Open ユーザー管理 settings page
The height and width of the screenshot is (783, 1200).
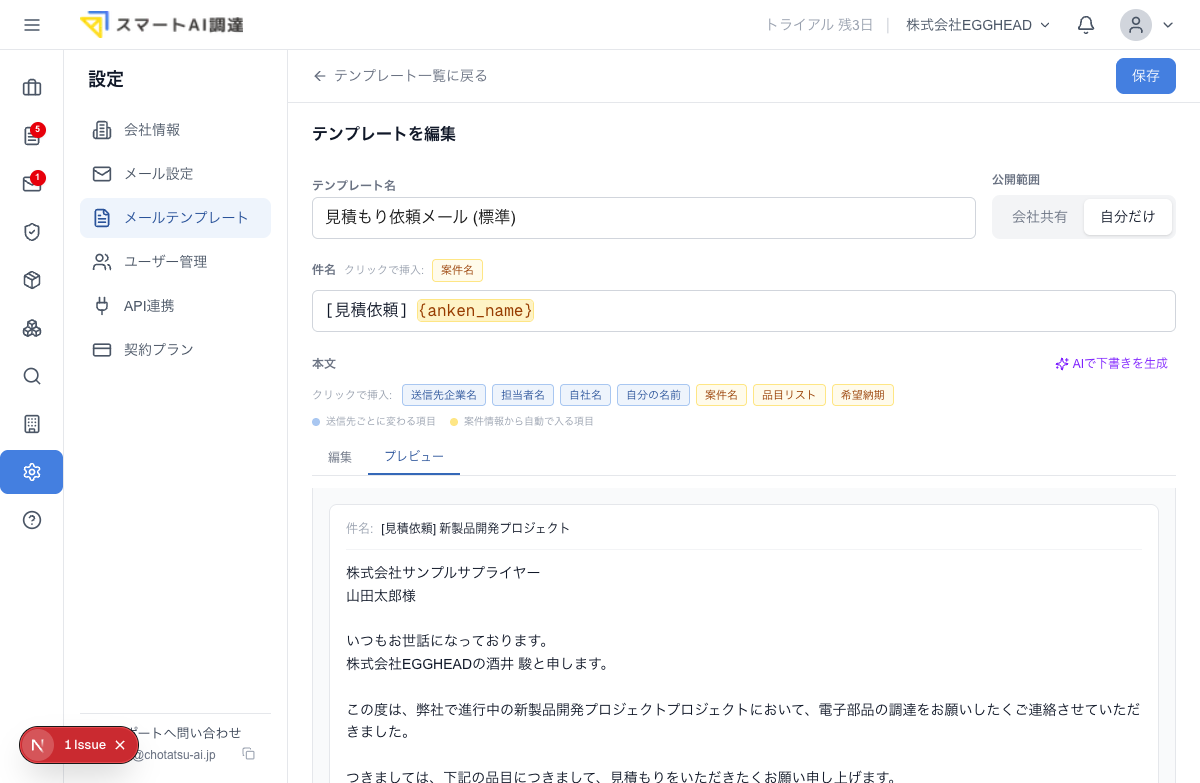175,262
